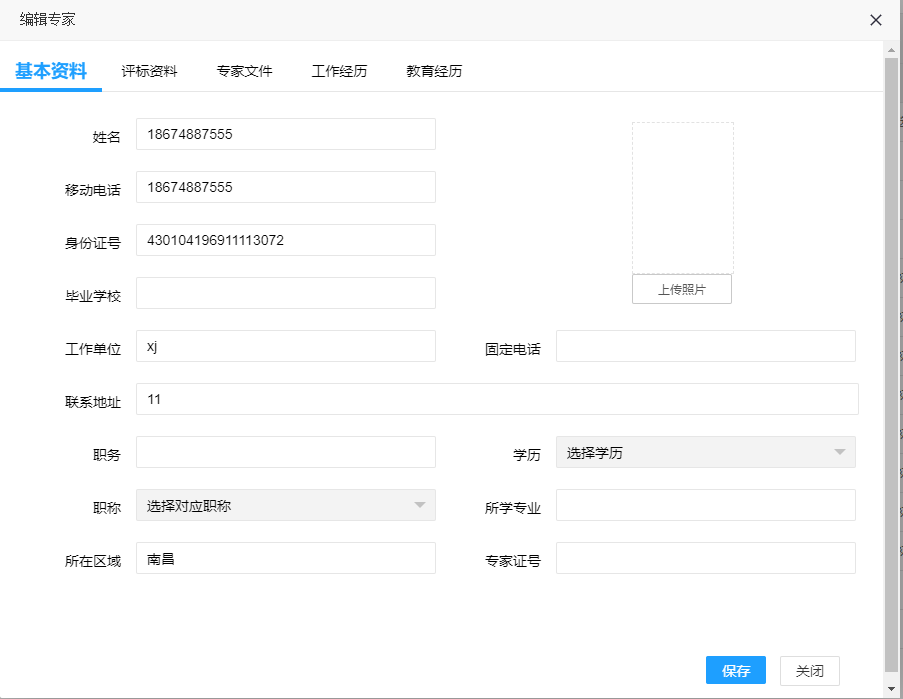
Task: Switch to the 专家文件 tab
Action: [x=244, y=71]
